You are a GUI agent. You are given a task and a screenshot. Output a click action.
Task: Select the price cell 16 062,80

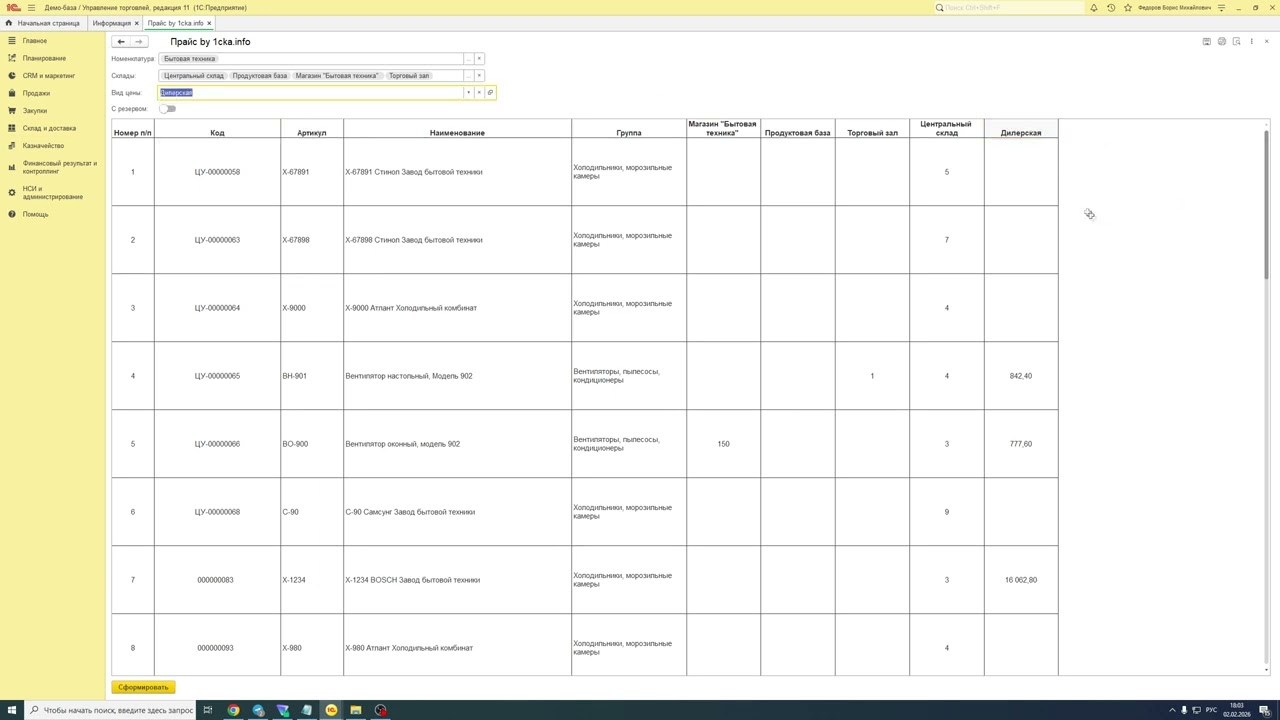pyautogui.click(x=1021, y=580)
